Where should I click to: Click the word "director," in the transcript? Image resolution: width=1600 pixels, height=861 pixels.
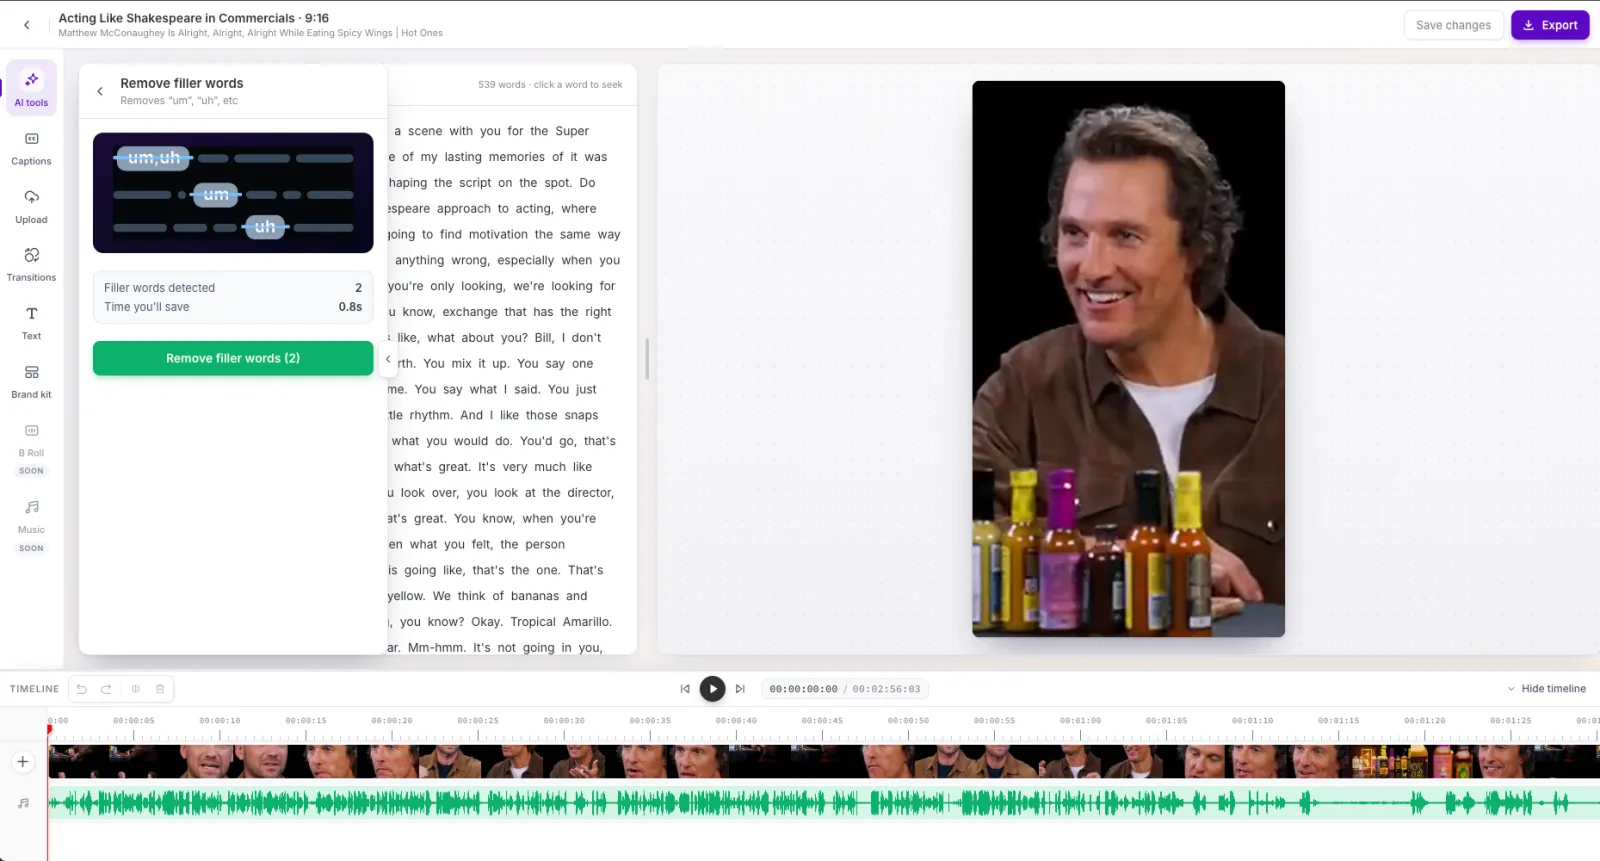click(590, 493)
